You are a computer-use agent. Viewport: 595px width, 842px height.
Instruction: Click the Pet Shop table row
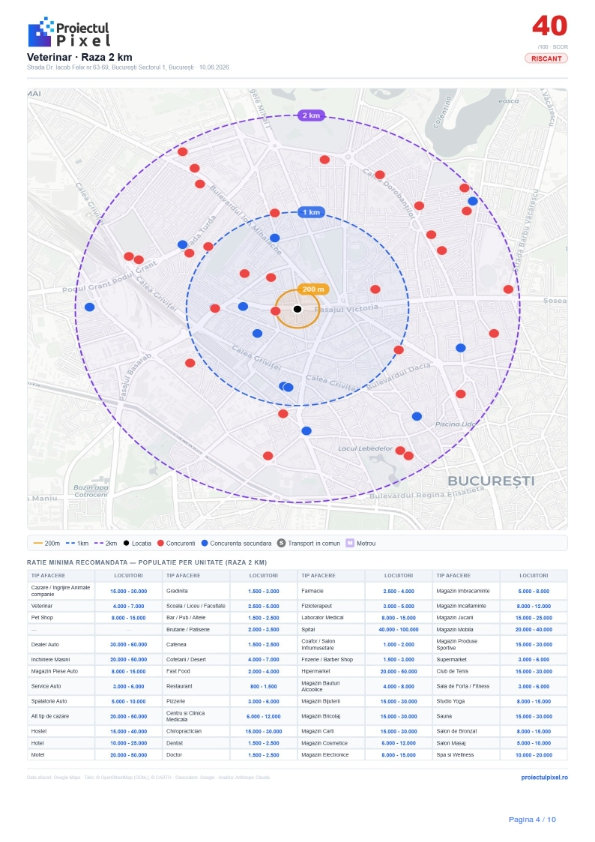pos(95,618)
